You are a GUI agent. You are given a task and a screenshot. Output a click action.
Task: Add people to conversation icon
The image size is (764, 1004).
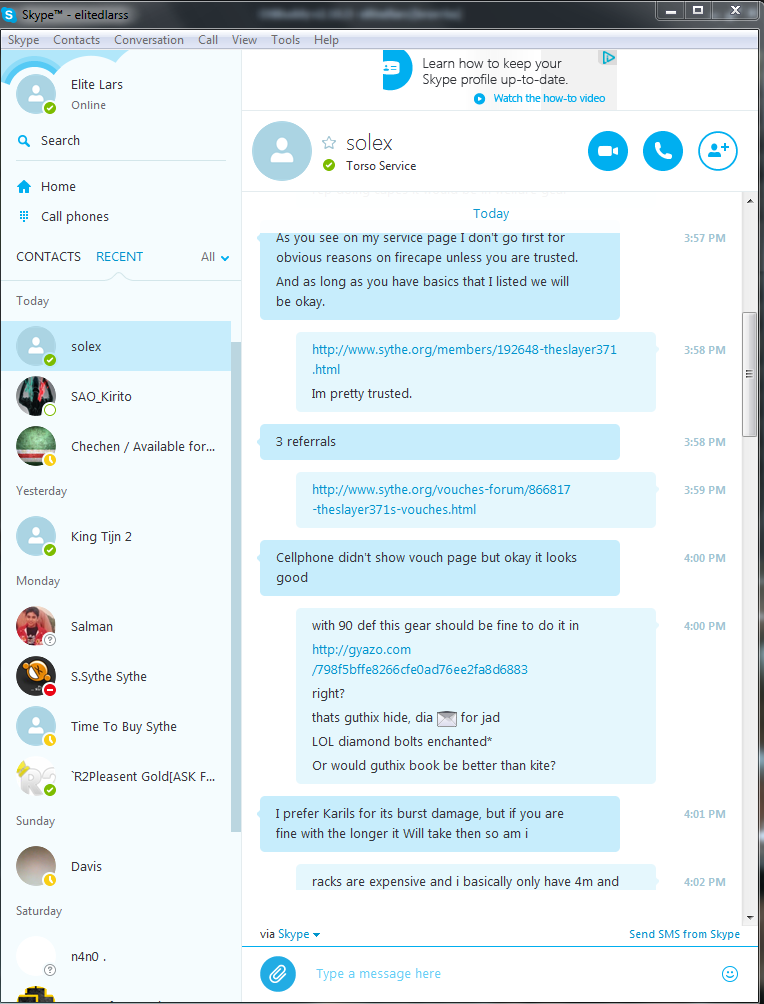click(x=718, y=151)
